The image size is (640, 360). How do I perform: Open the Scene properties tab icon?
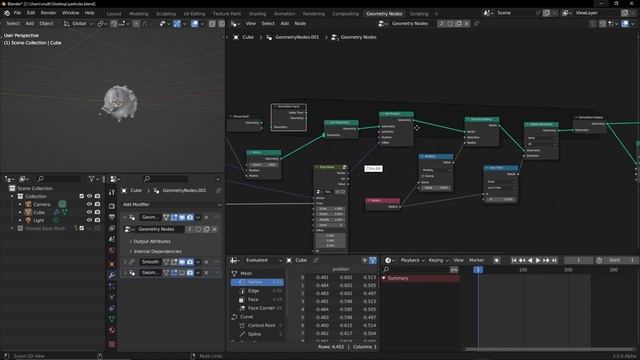point(112,240)
